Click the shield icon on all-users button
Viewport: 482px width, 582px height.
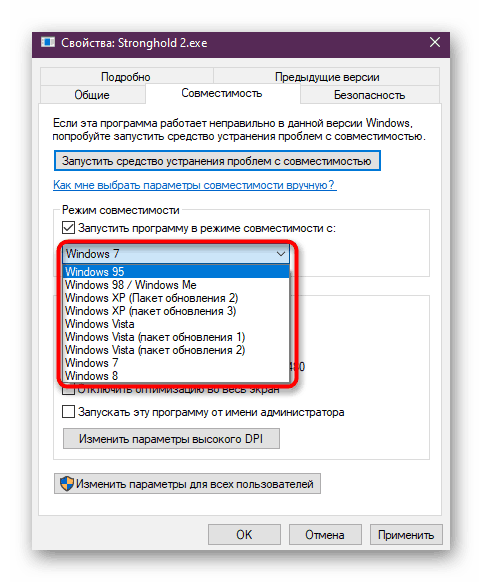(67, 484)
